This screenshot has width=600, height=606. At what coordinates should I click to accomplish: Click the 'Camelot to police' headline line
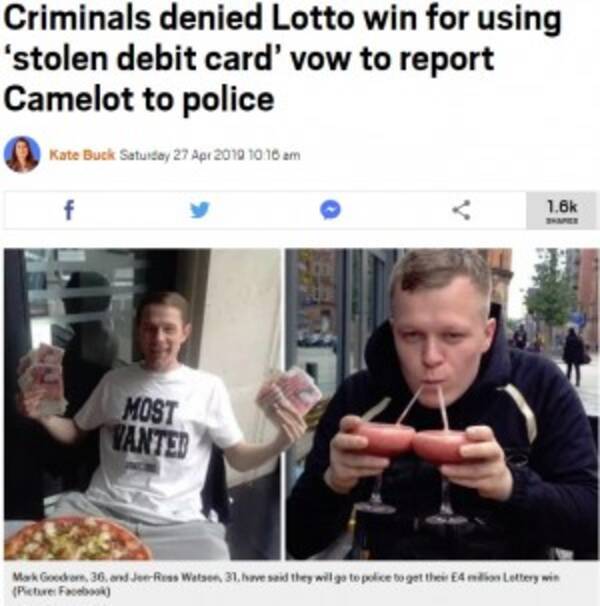139,99
